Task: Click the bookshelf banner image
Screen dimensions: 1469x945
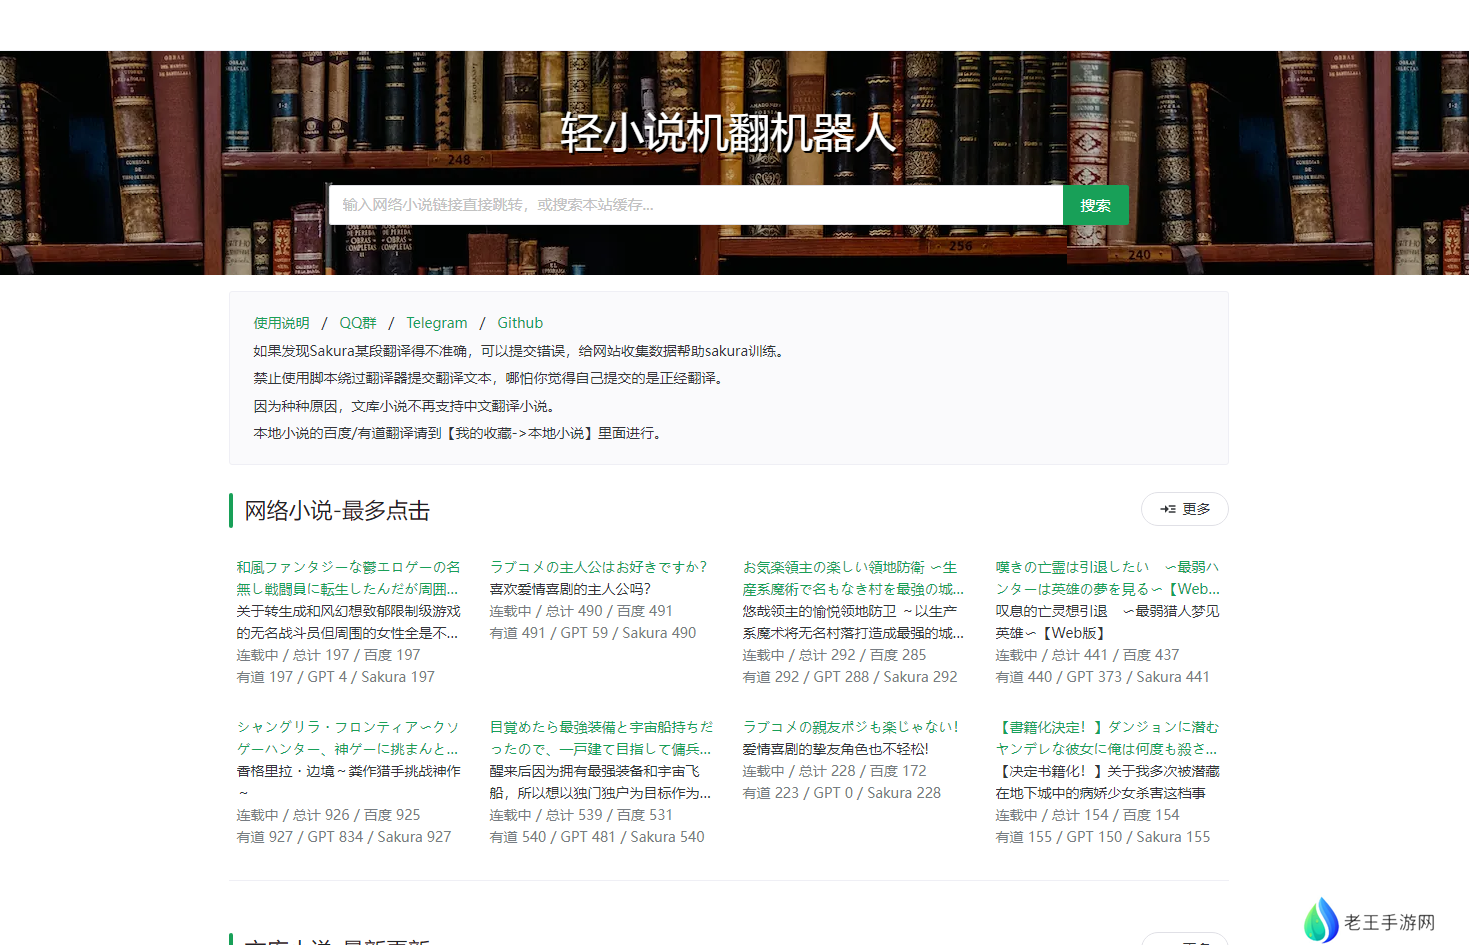Action: coord(150,160)
